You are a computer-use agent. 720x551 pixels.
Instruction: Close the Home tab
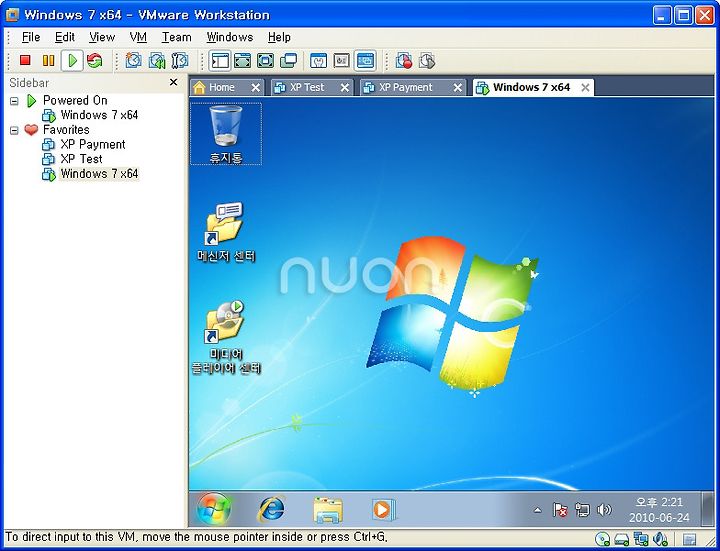(x=256, y=88)
